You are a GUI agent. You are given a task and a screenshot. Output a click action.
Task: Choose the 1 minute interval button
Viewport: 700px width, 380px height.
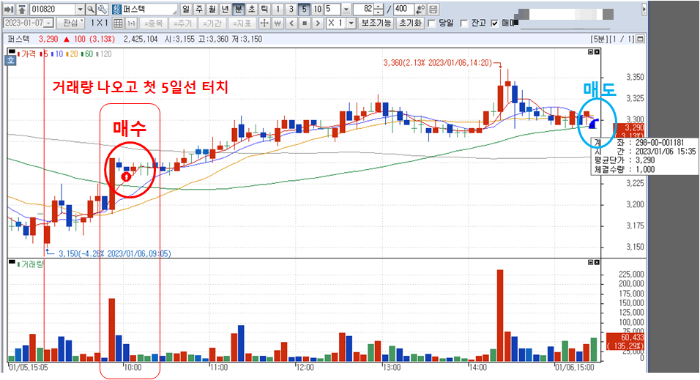pos(278,9)
